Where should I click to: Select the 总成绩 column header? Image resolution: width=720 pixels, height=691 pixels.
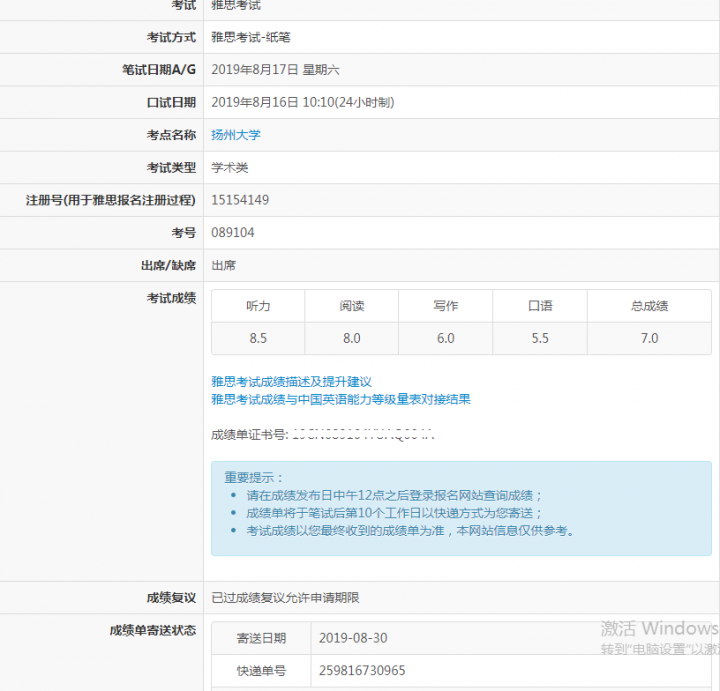(x=649, y=307)
